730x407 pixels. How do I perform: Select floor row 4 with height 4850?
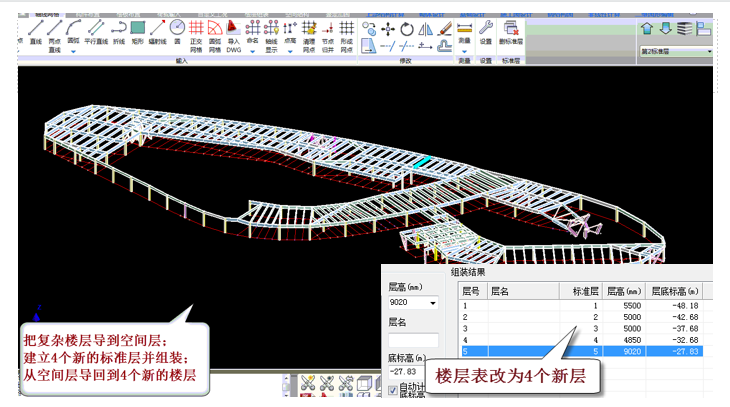pyautogui.click(x=580, y=340)
